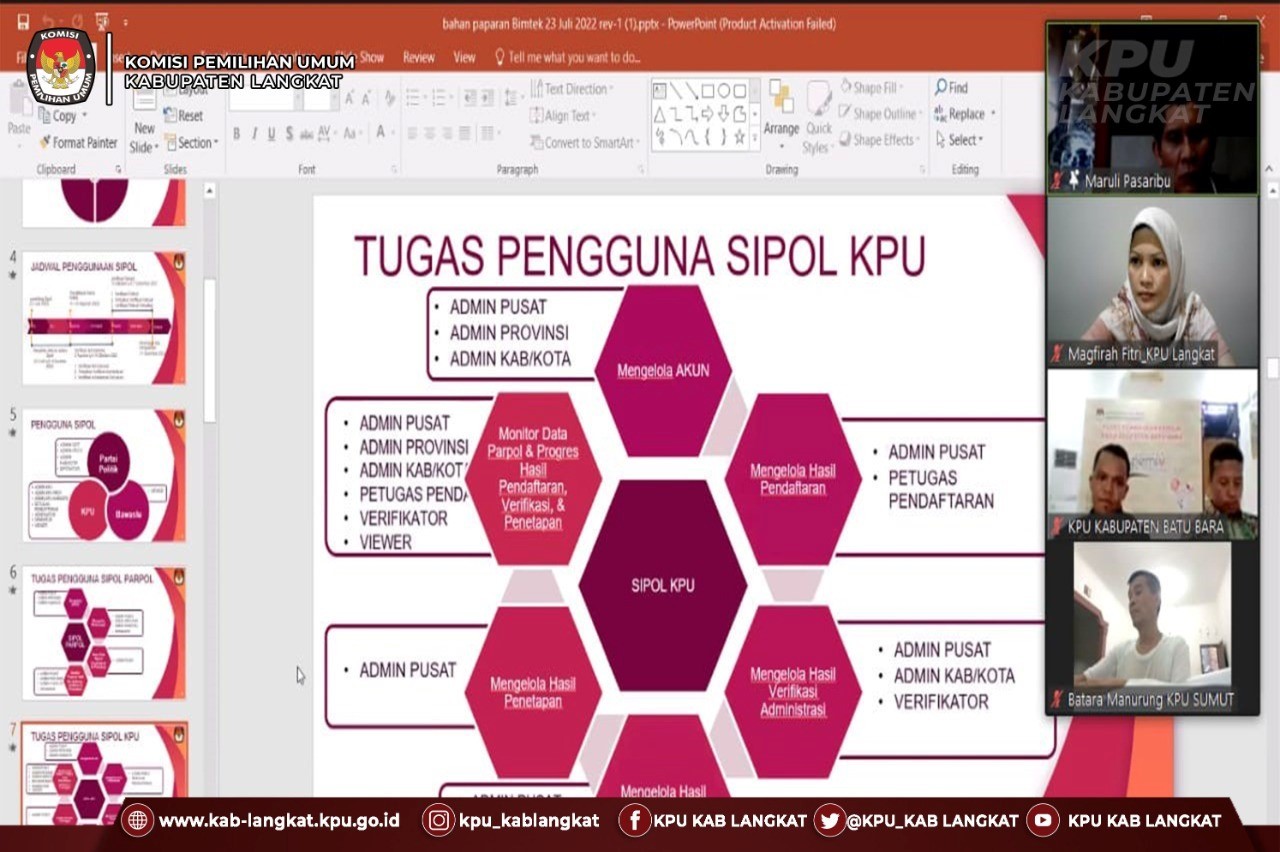This screenshot has height=852, width=1280.
Task: Click the Underline formatting icon
Action: click(x=271, y=134)
